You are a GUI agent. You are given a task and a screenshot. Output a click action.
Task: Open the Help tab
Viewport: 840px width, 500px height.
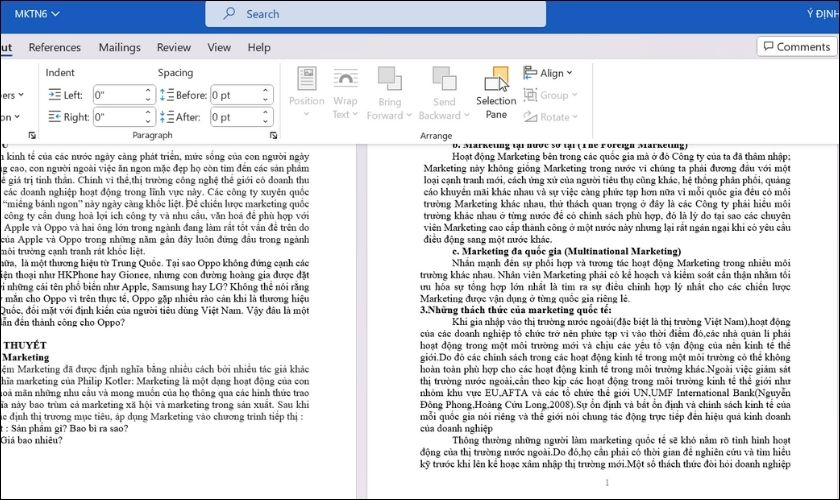(259, 47)
